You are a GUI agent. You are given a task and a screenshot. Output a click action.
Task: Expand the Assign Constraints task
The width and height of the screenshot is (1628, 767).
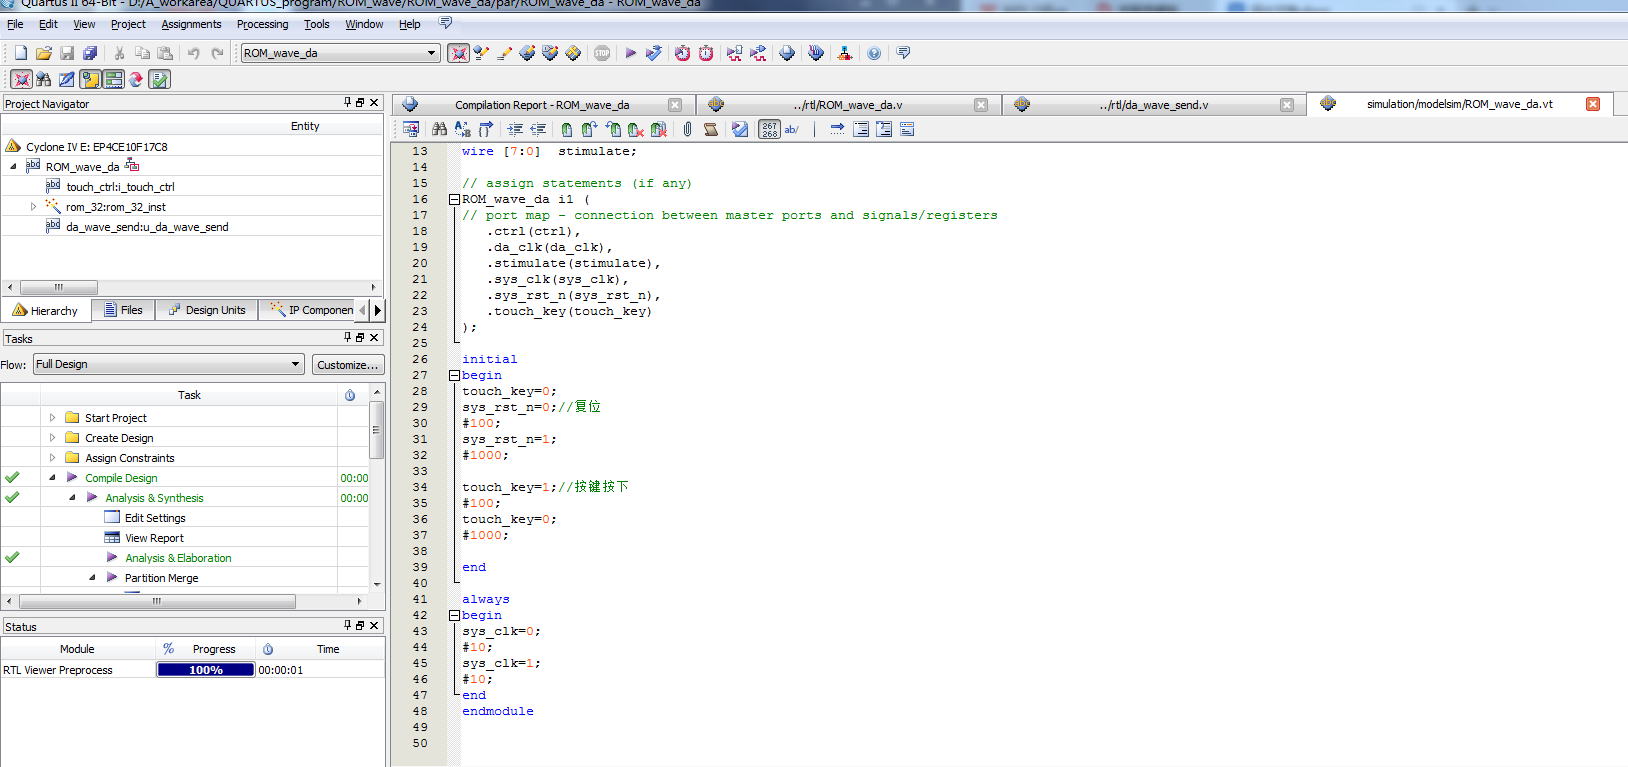point(52,458)
